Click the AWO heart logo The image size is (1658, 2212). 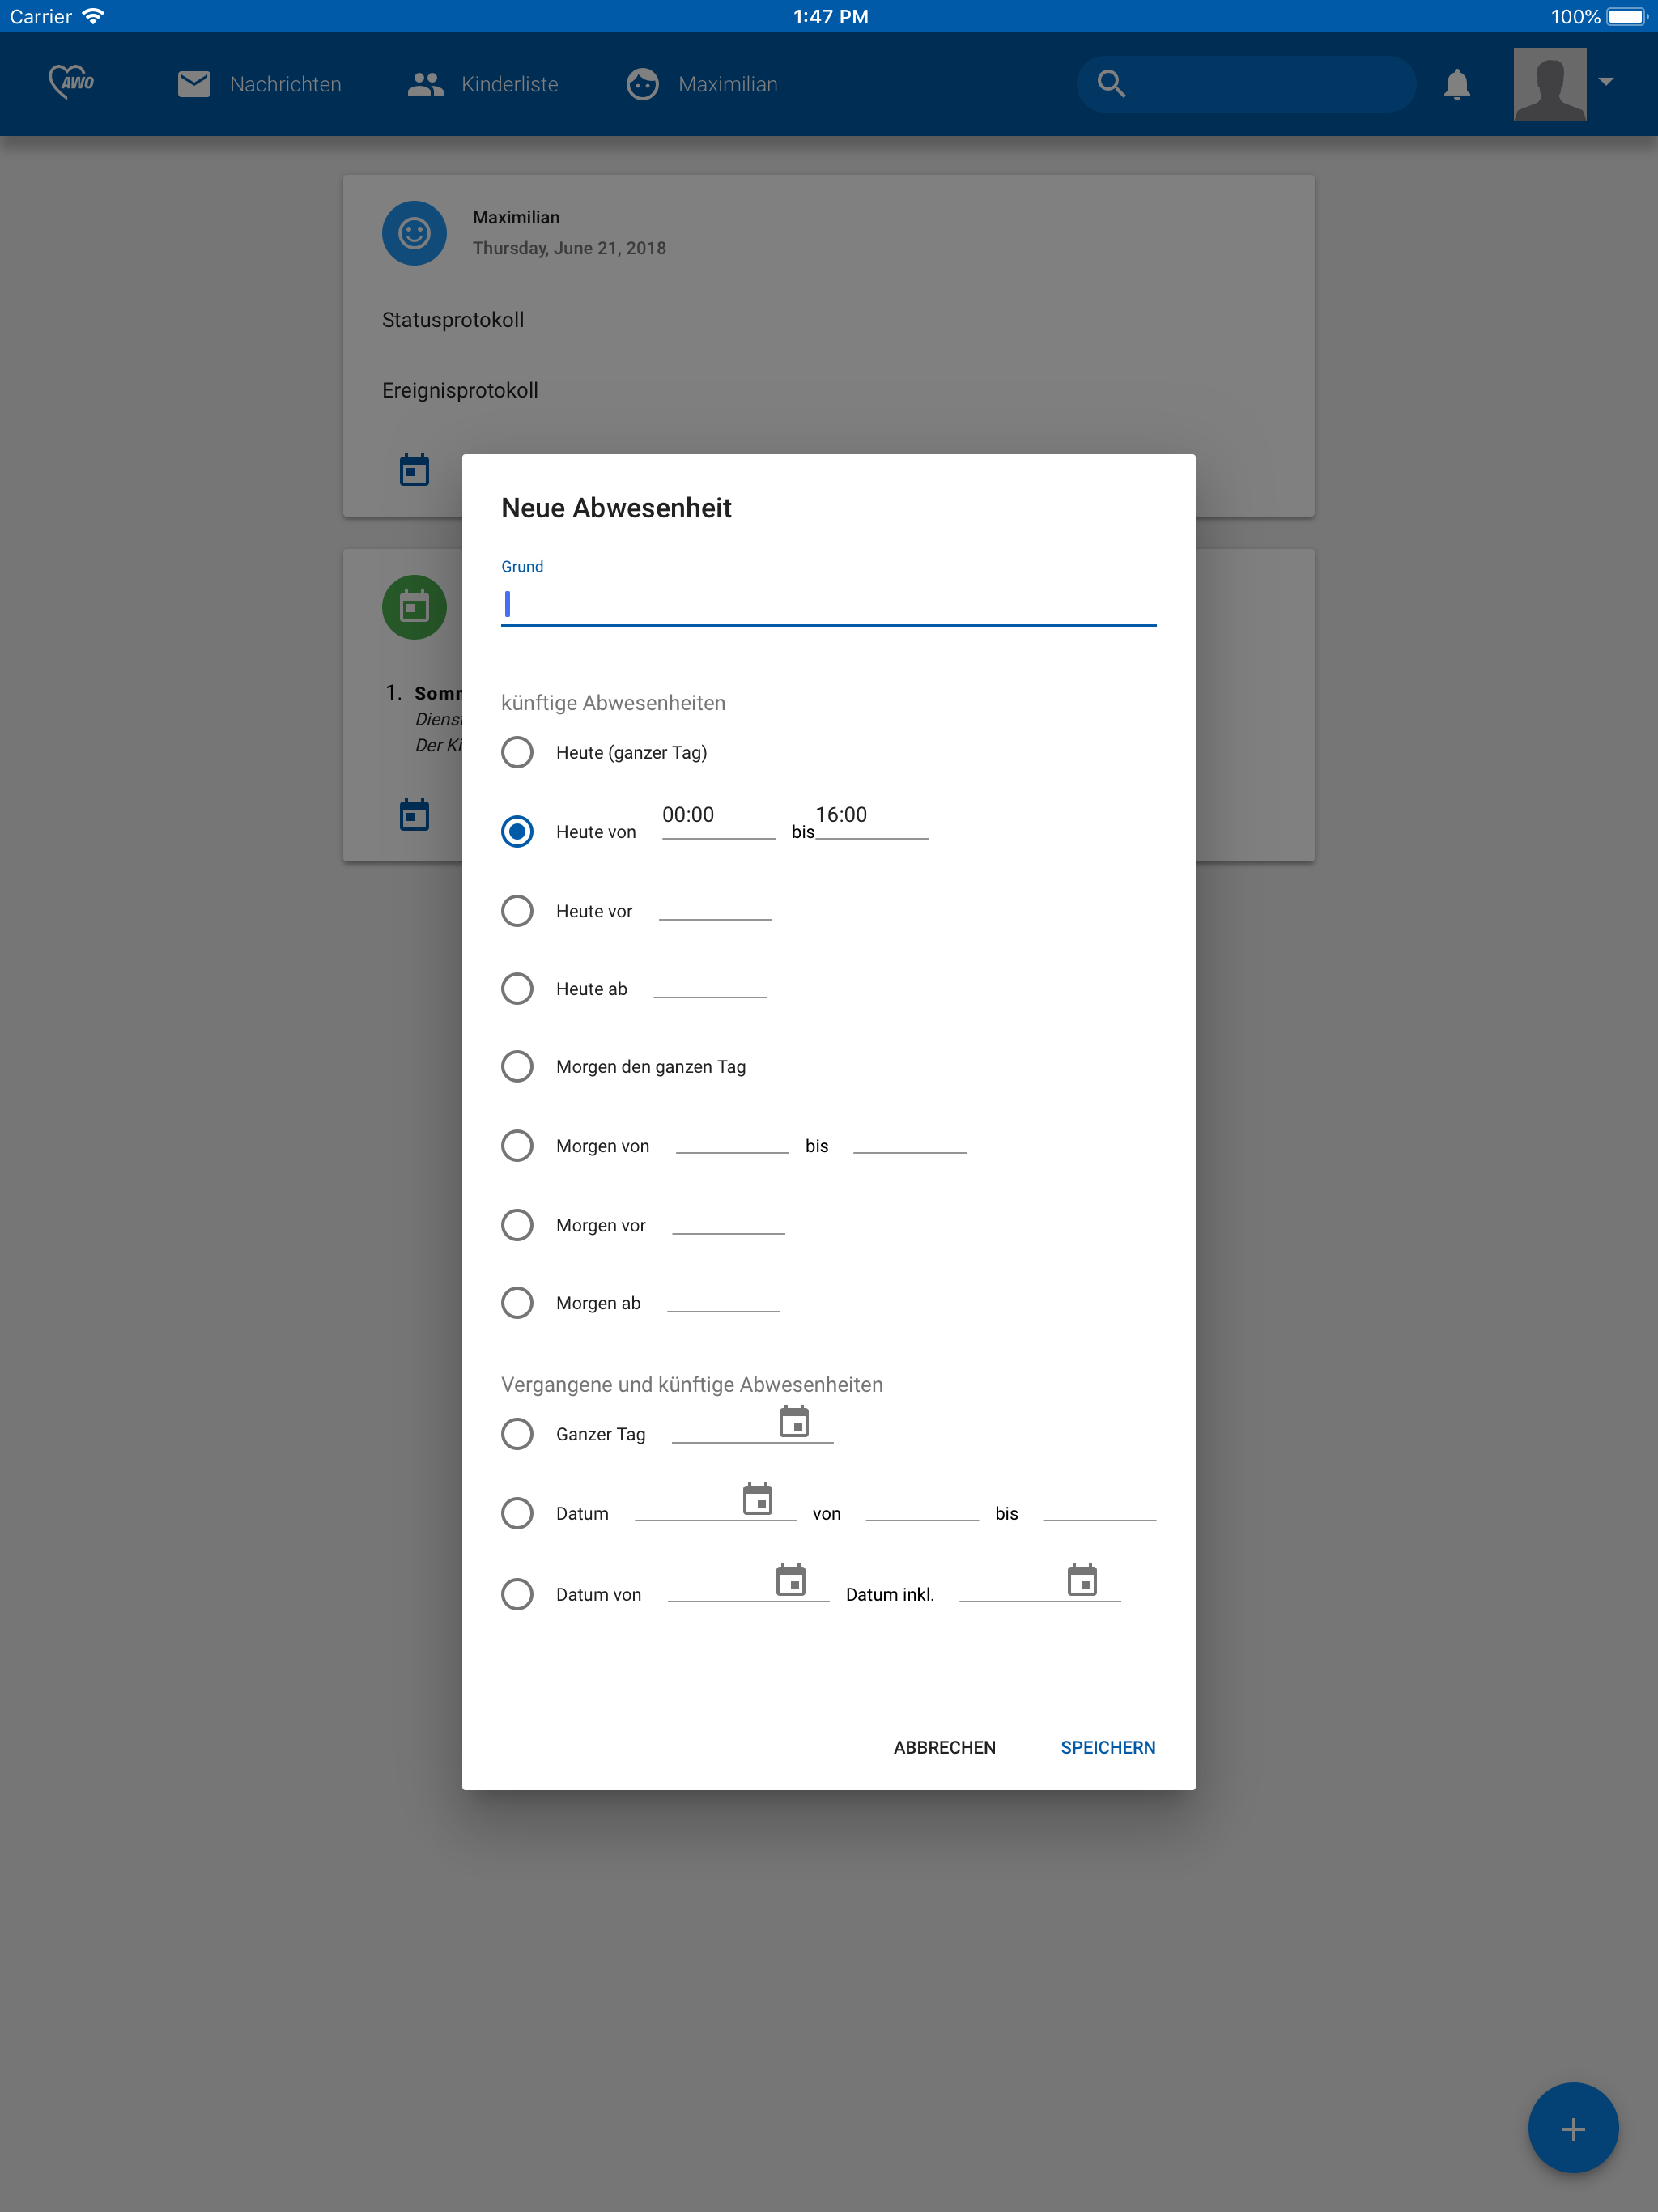(x=71, y=82)
